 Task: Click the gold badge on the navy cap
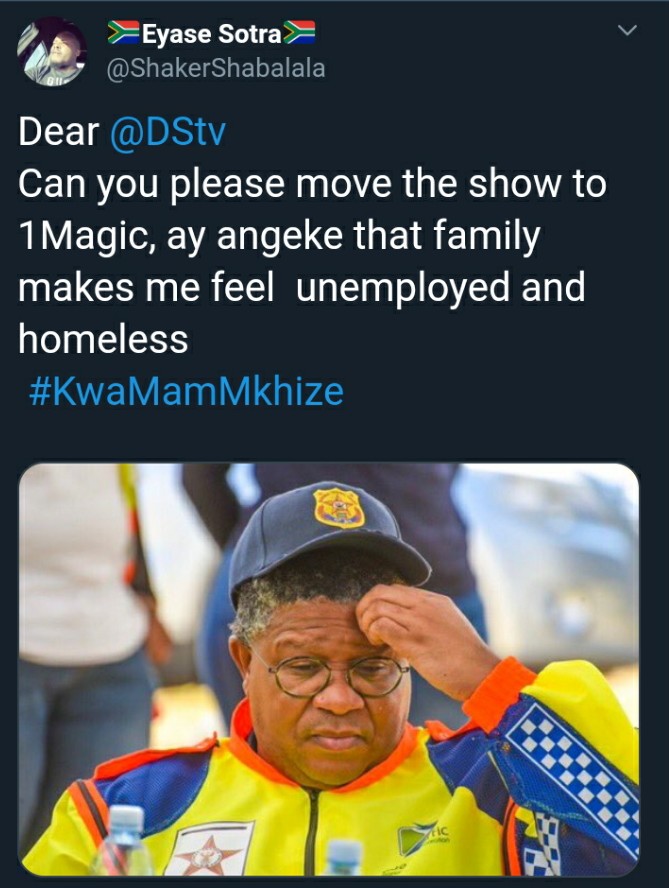[339, 508]
